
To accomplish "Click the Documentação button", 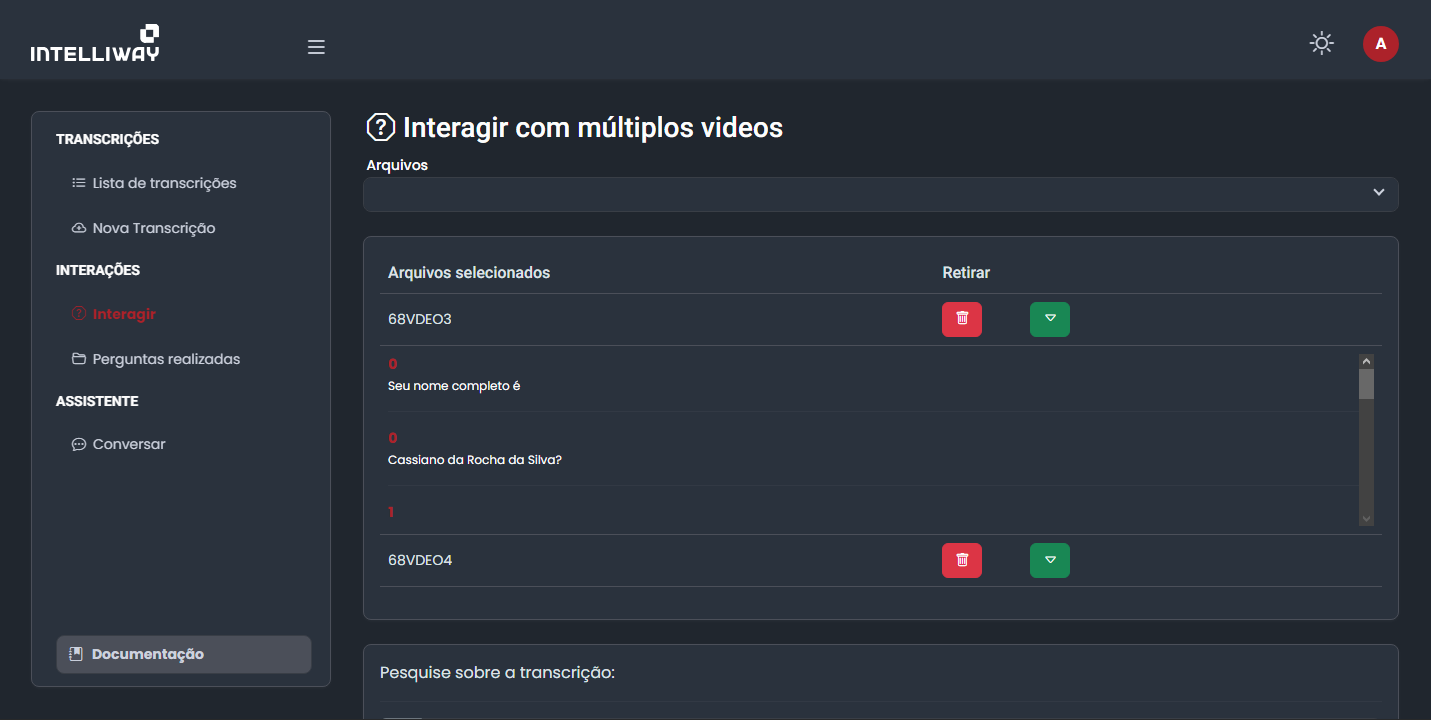I will 184,654.
